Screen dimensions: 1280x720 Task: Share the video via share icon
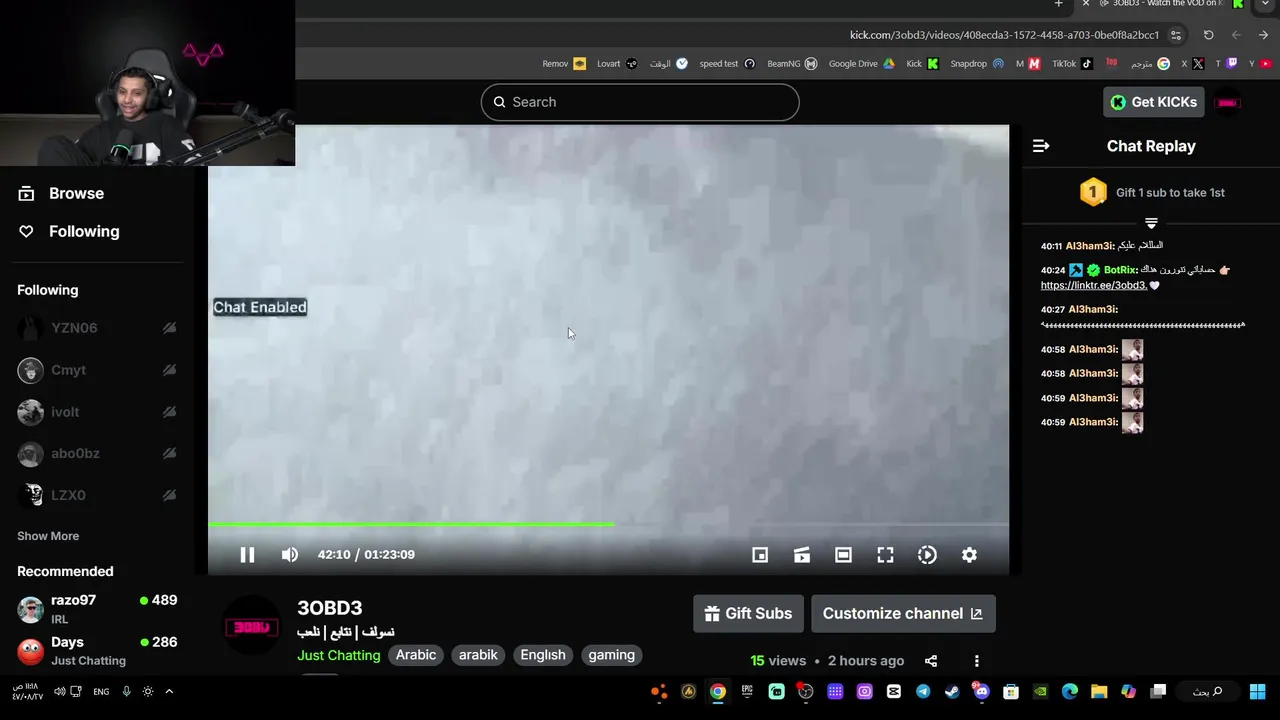pyautogui.click(x=931, y=661)
